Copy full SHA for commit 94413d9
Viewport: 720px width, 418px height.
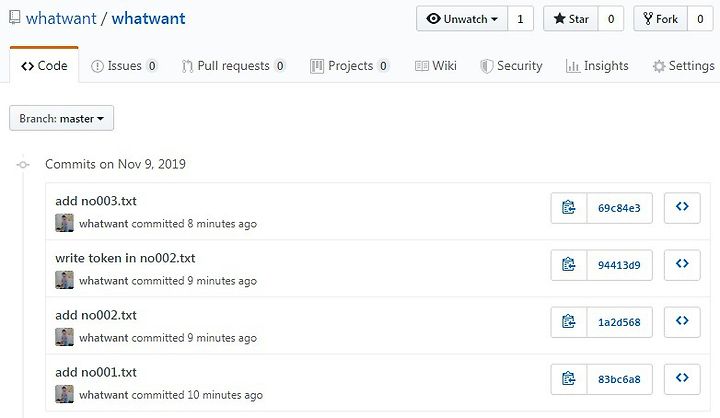pos(569,265)
